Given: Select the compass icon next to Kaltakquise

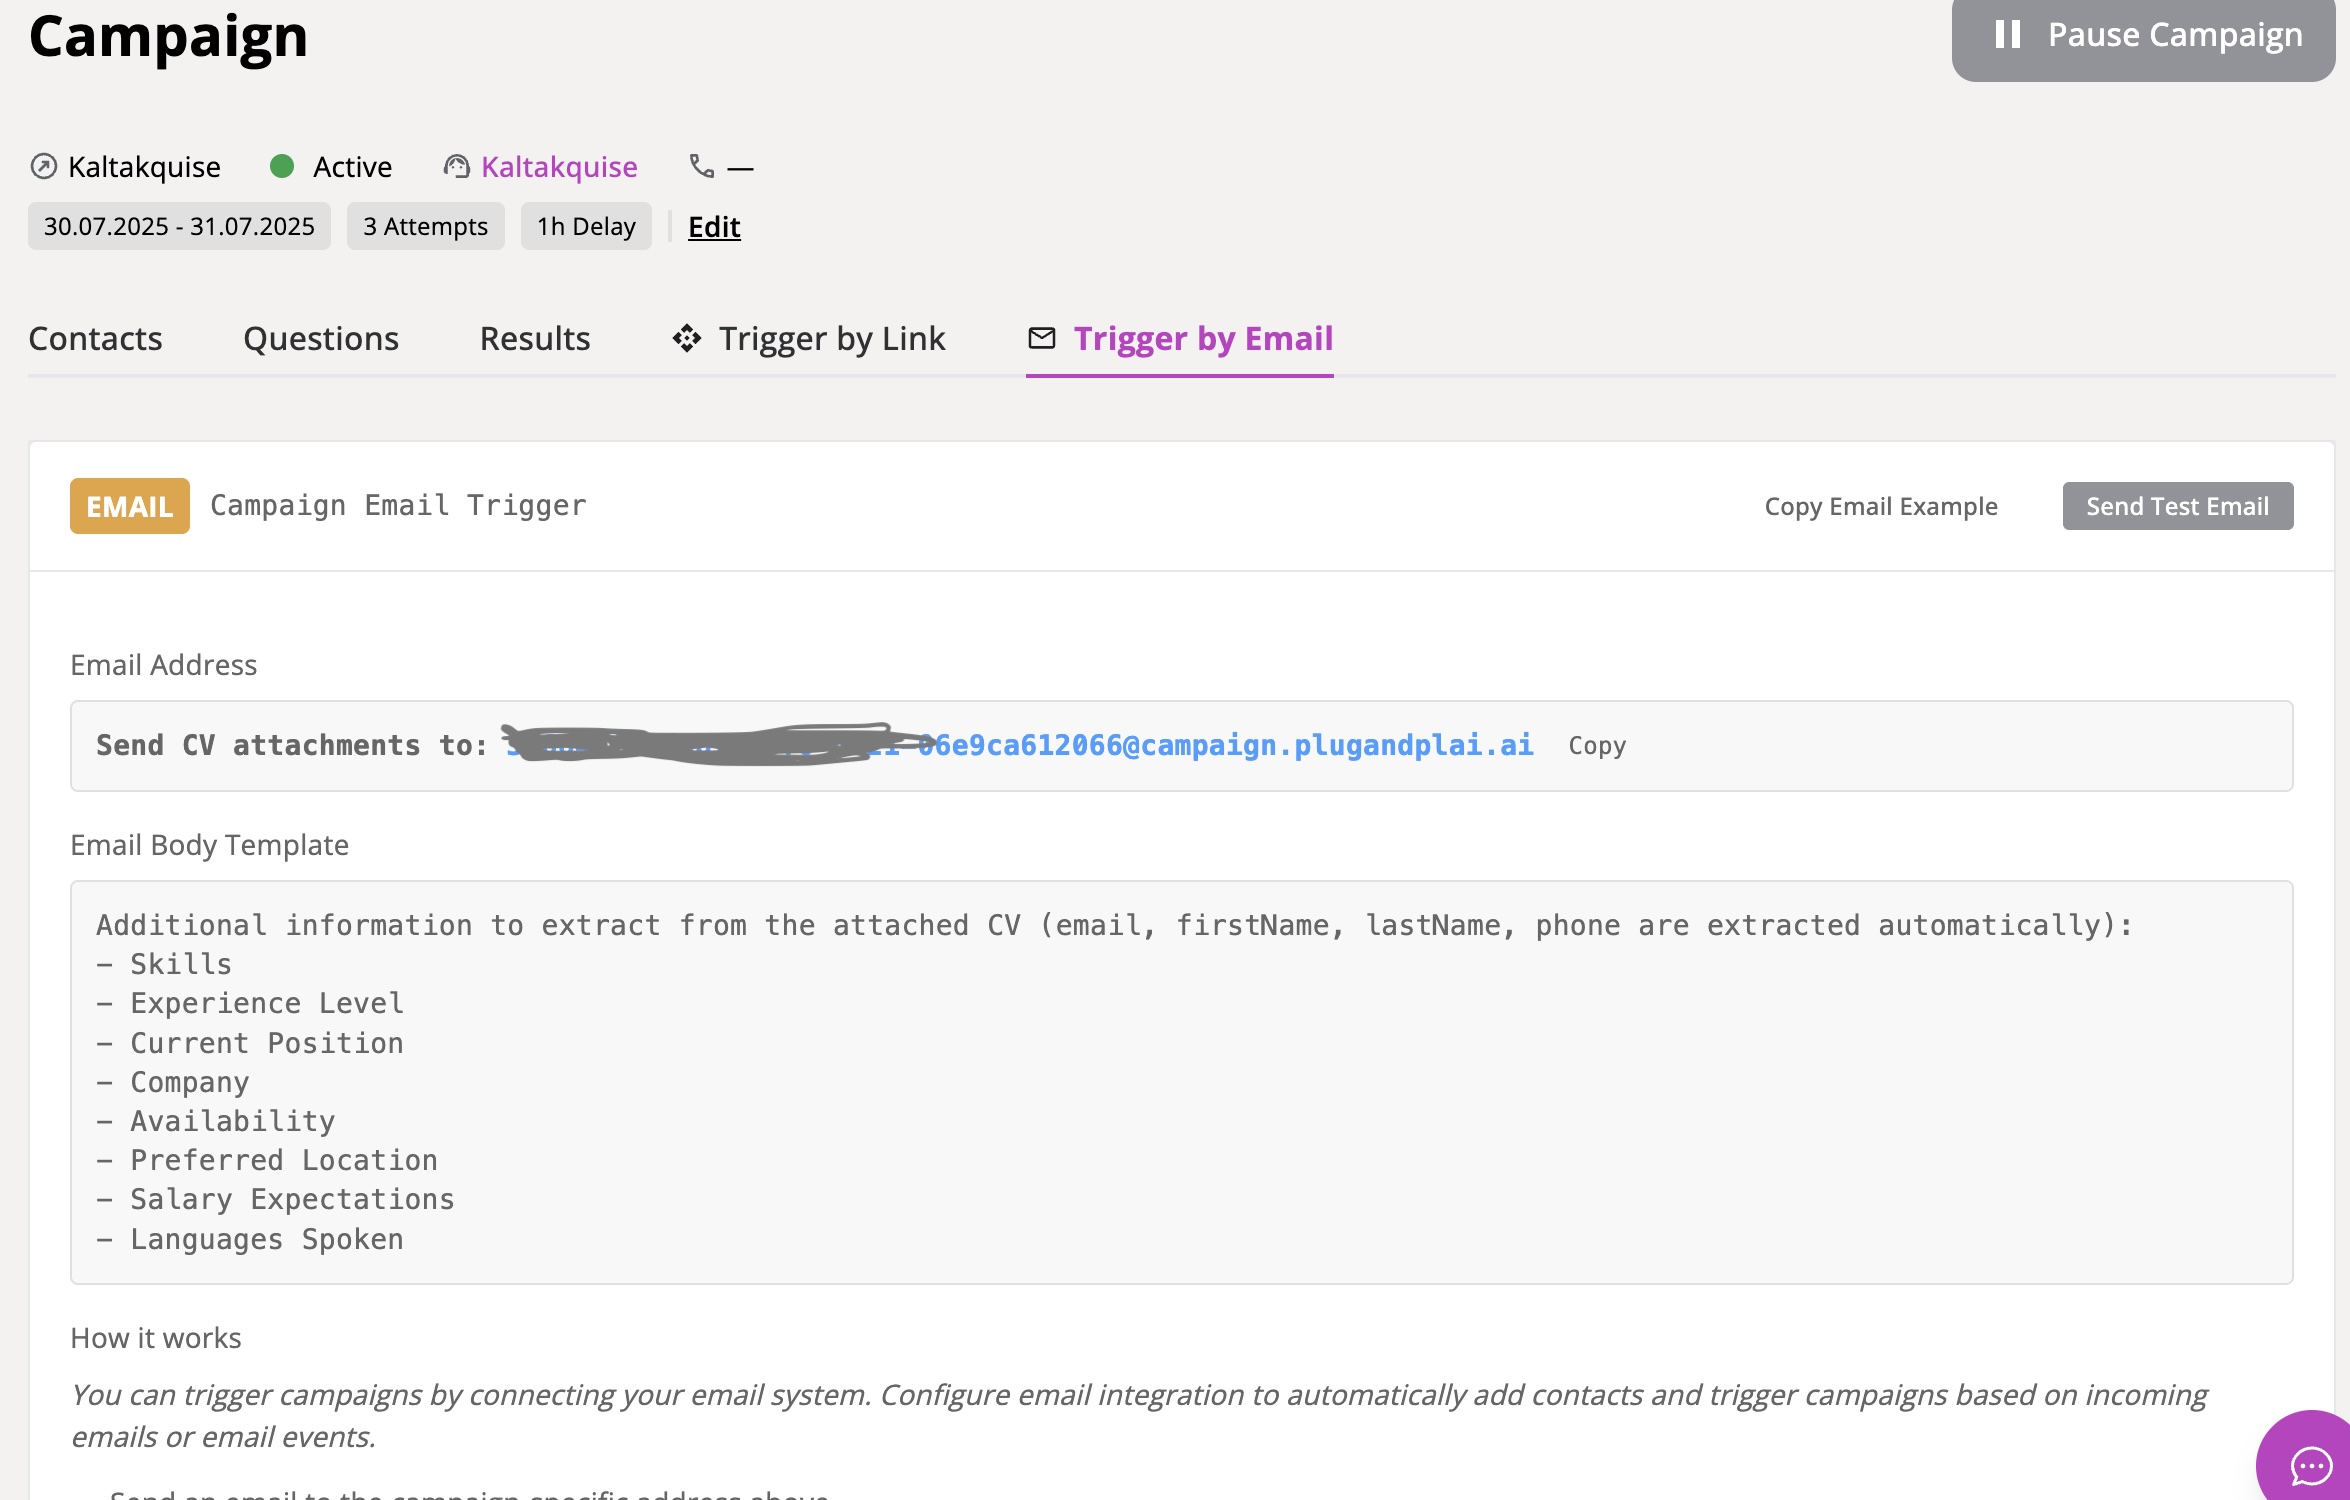Looking at the screenshot, I should coord(42,166).
